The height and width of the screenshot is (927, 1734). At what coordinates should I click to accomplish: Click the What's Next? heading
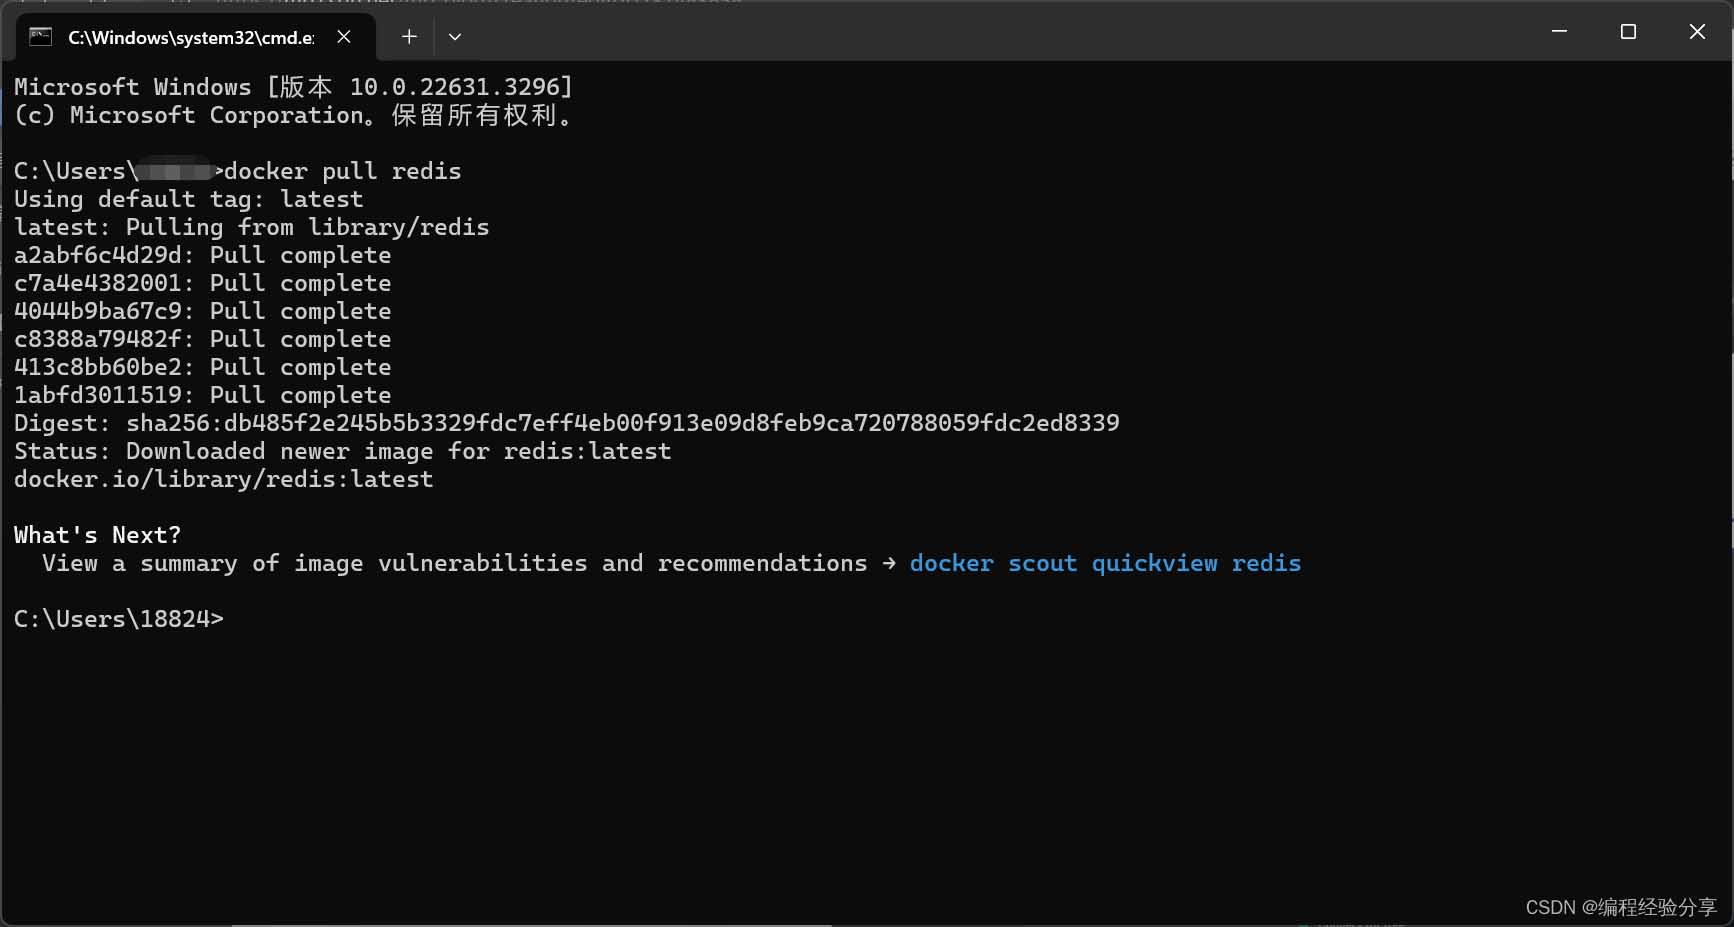point(98,535)
